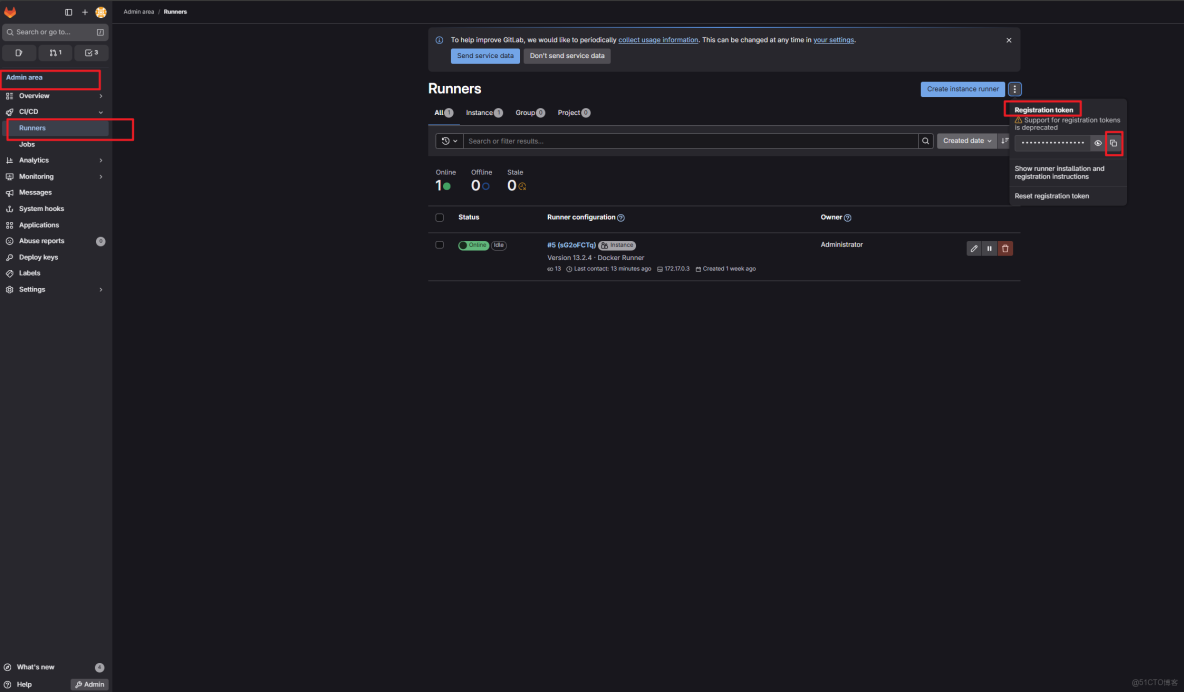The width and height of the screenshot is (1184, 692).
Task: Tick the checkbox next to runner #5
Action: pyautogui.click(x=438, y=244)
